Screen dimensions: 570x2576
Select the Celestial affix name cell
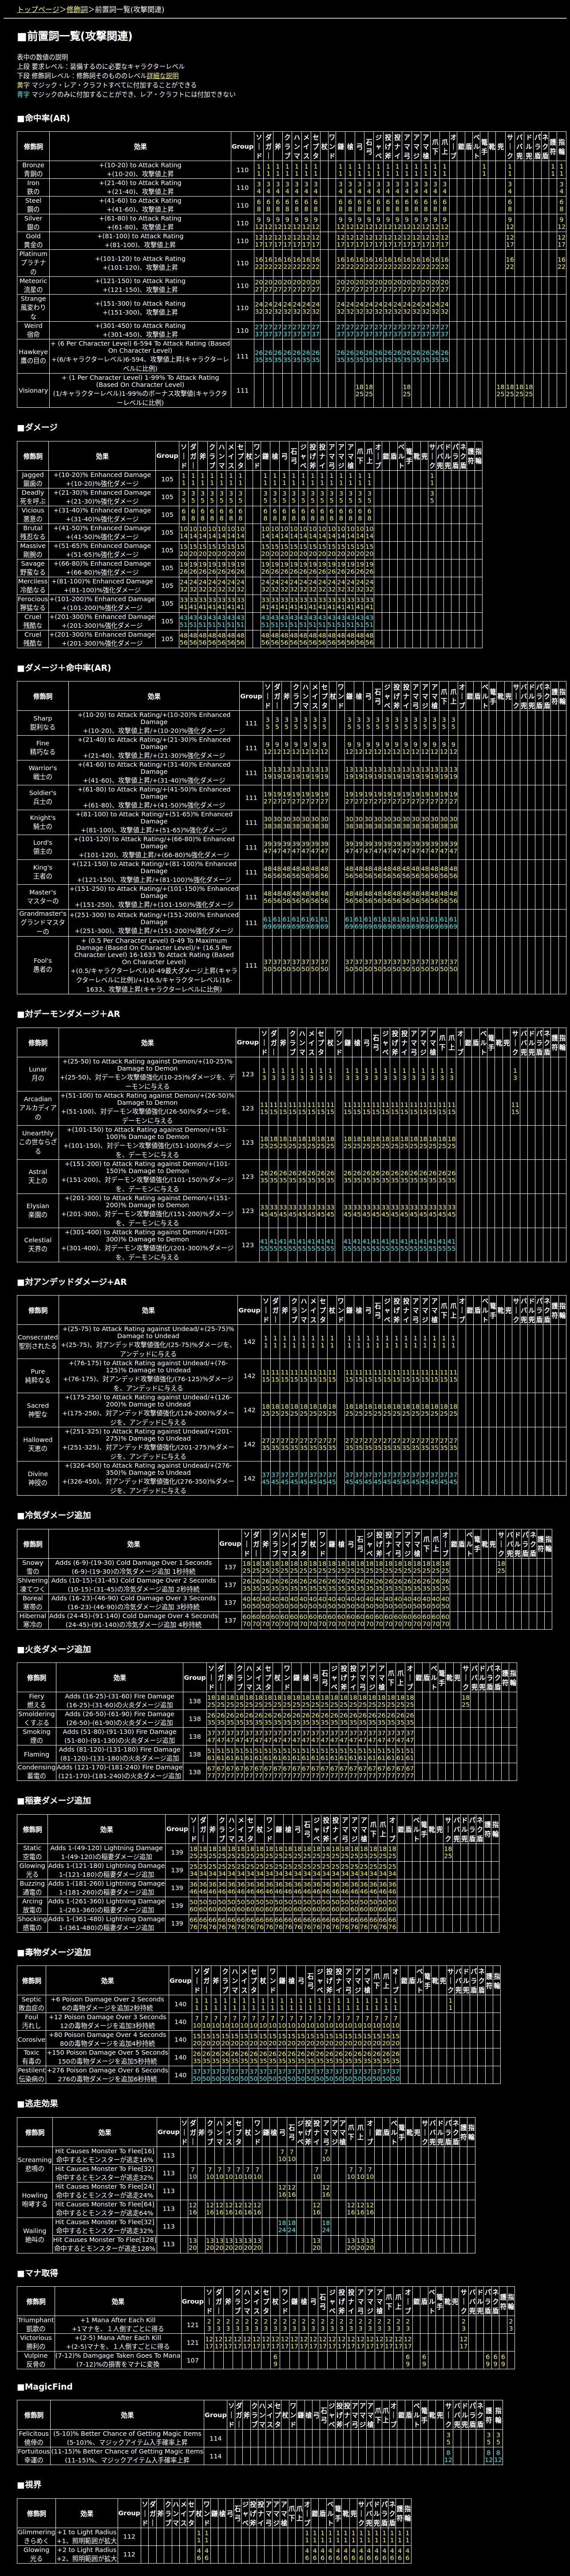[38, 1245]
